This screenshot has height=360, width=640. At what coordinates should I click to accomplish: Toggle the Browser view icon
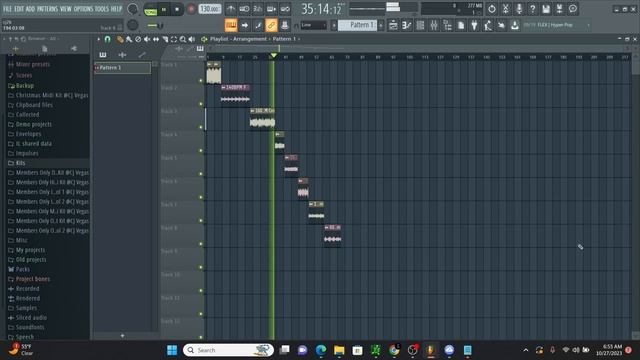click(x=447, y=25)
